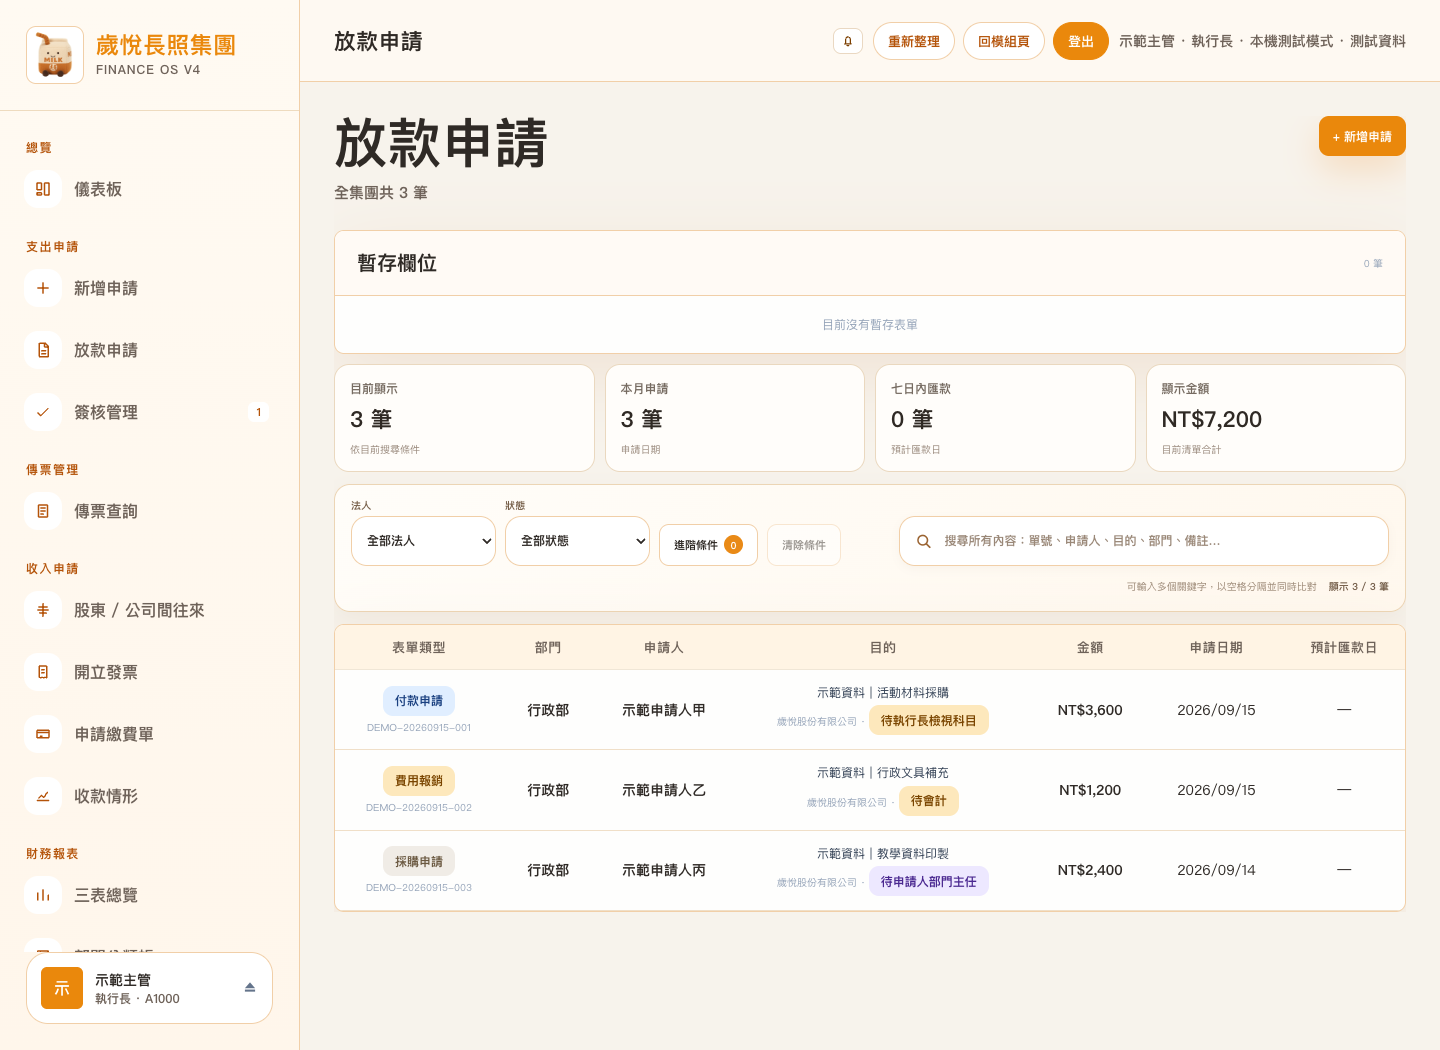Click the orange + 新增申請 button
This screenshot has width=1440, height=1050.
click(1362, 136)
